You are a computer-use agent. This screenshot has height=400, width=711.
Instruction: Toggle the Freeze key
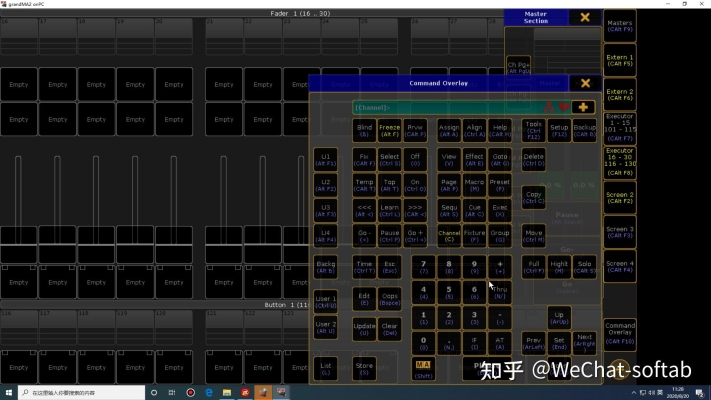(390, 130)
